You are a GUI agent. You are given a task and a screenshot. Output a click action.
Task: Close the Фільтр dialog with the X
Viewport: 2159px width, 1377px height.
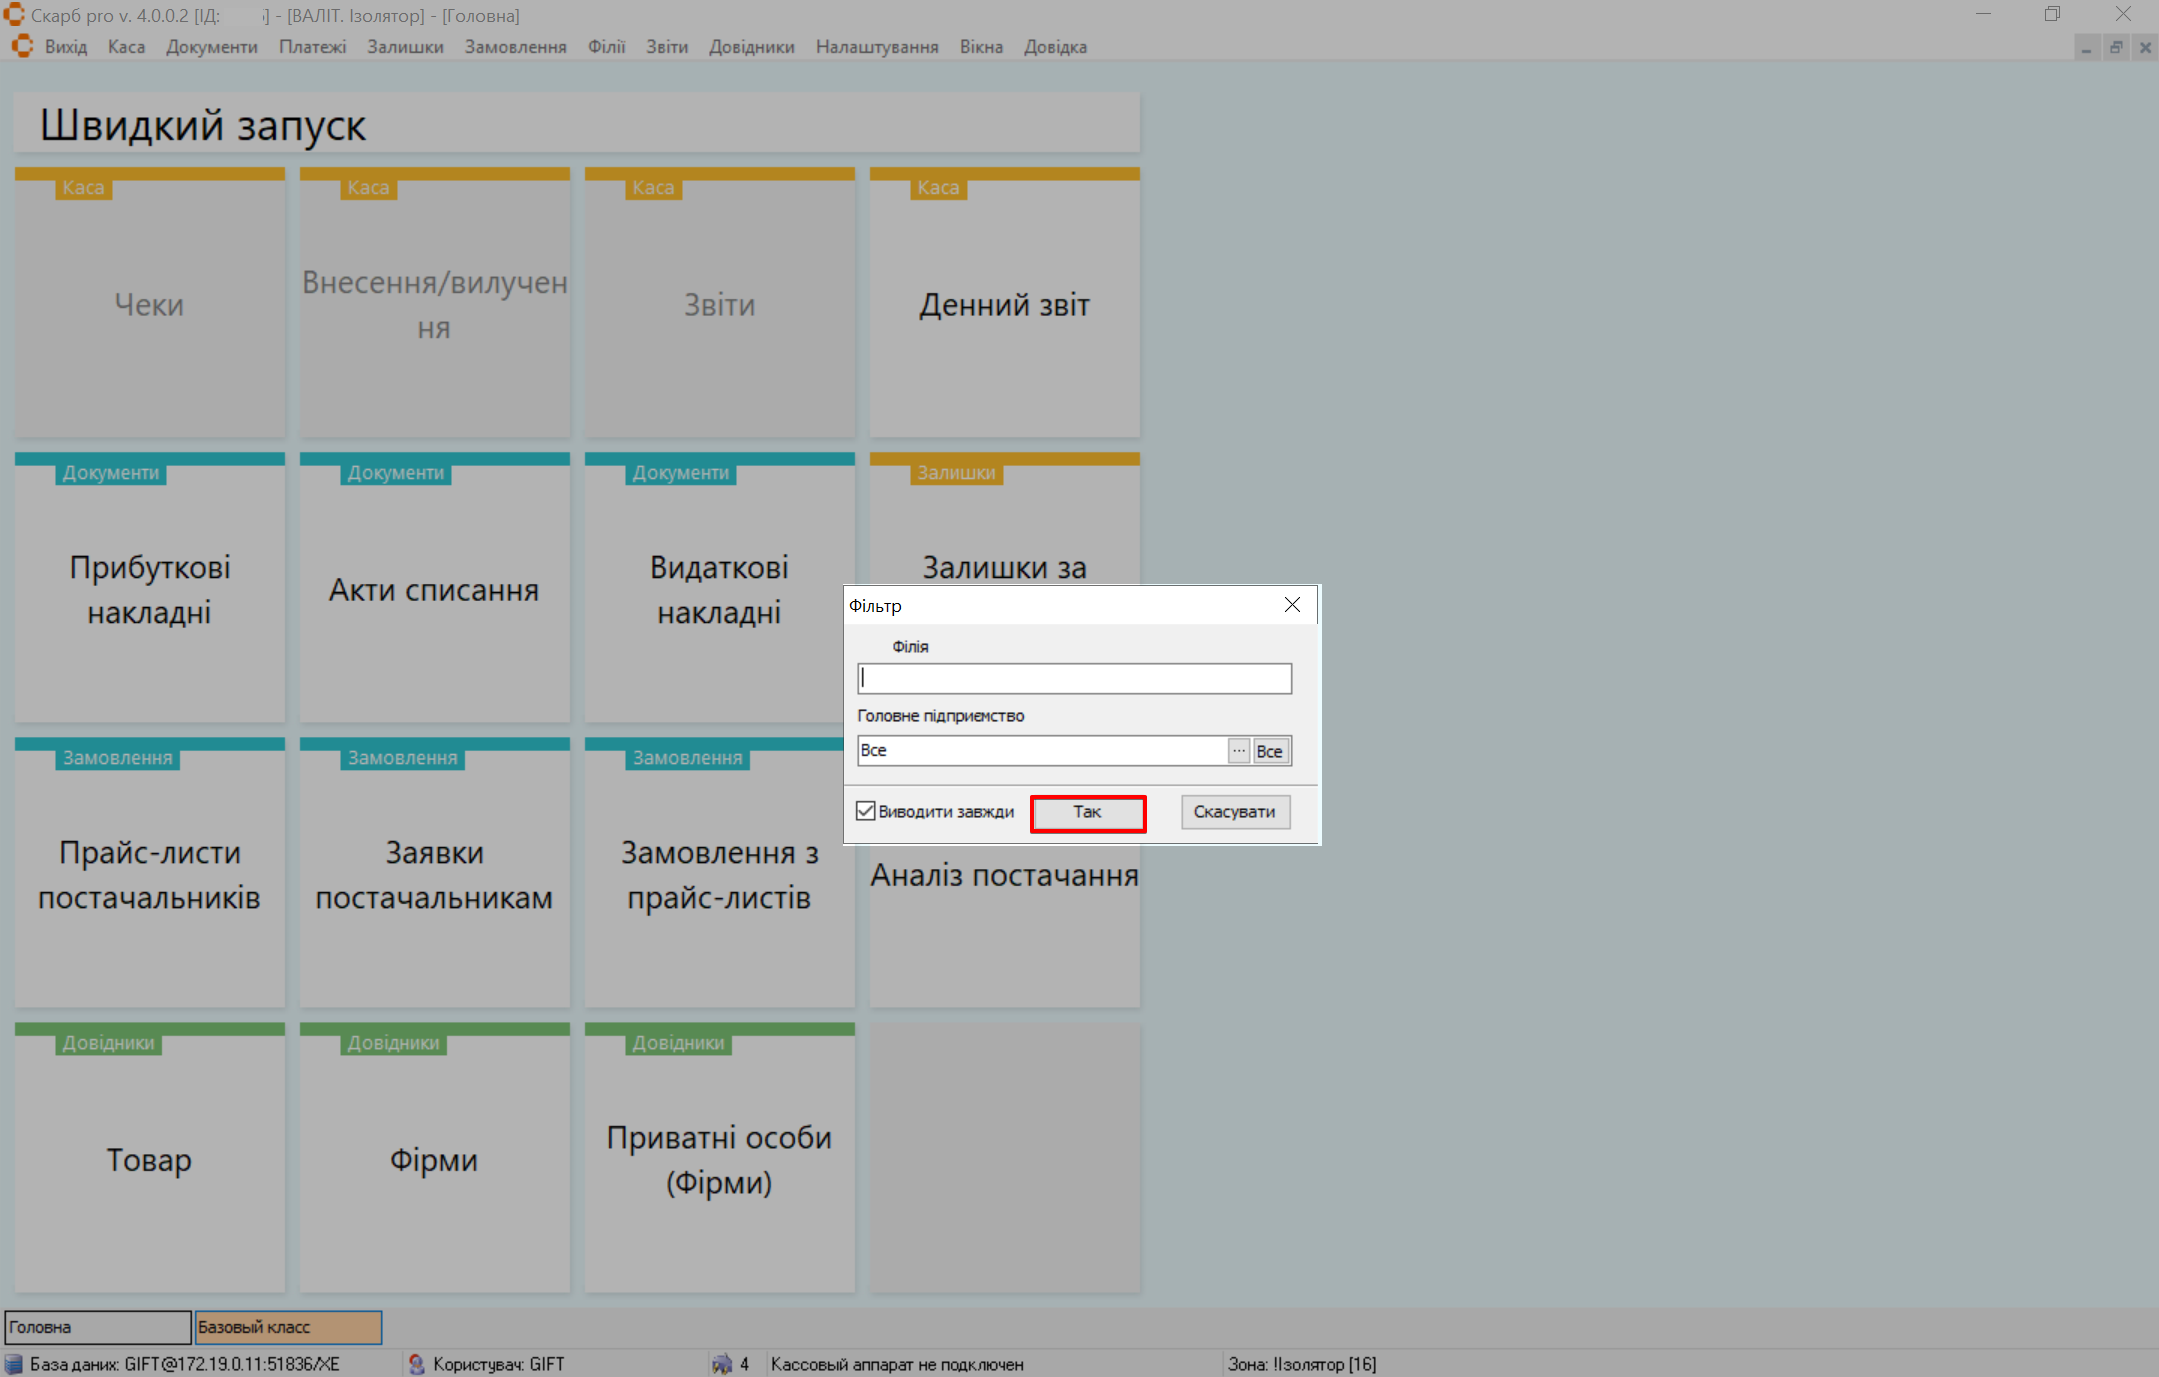[x=1292, y=605]
